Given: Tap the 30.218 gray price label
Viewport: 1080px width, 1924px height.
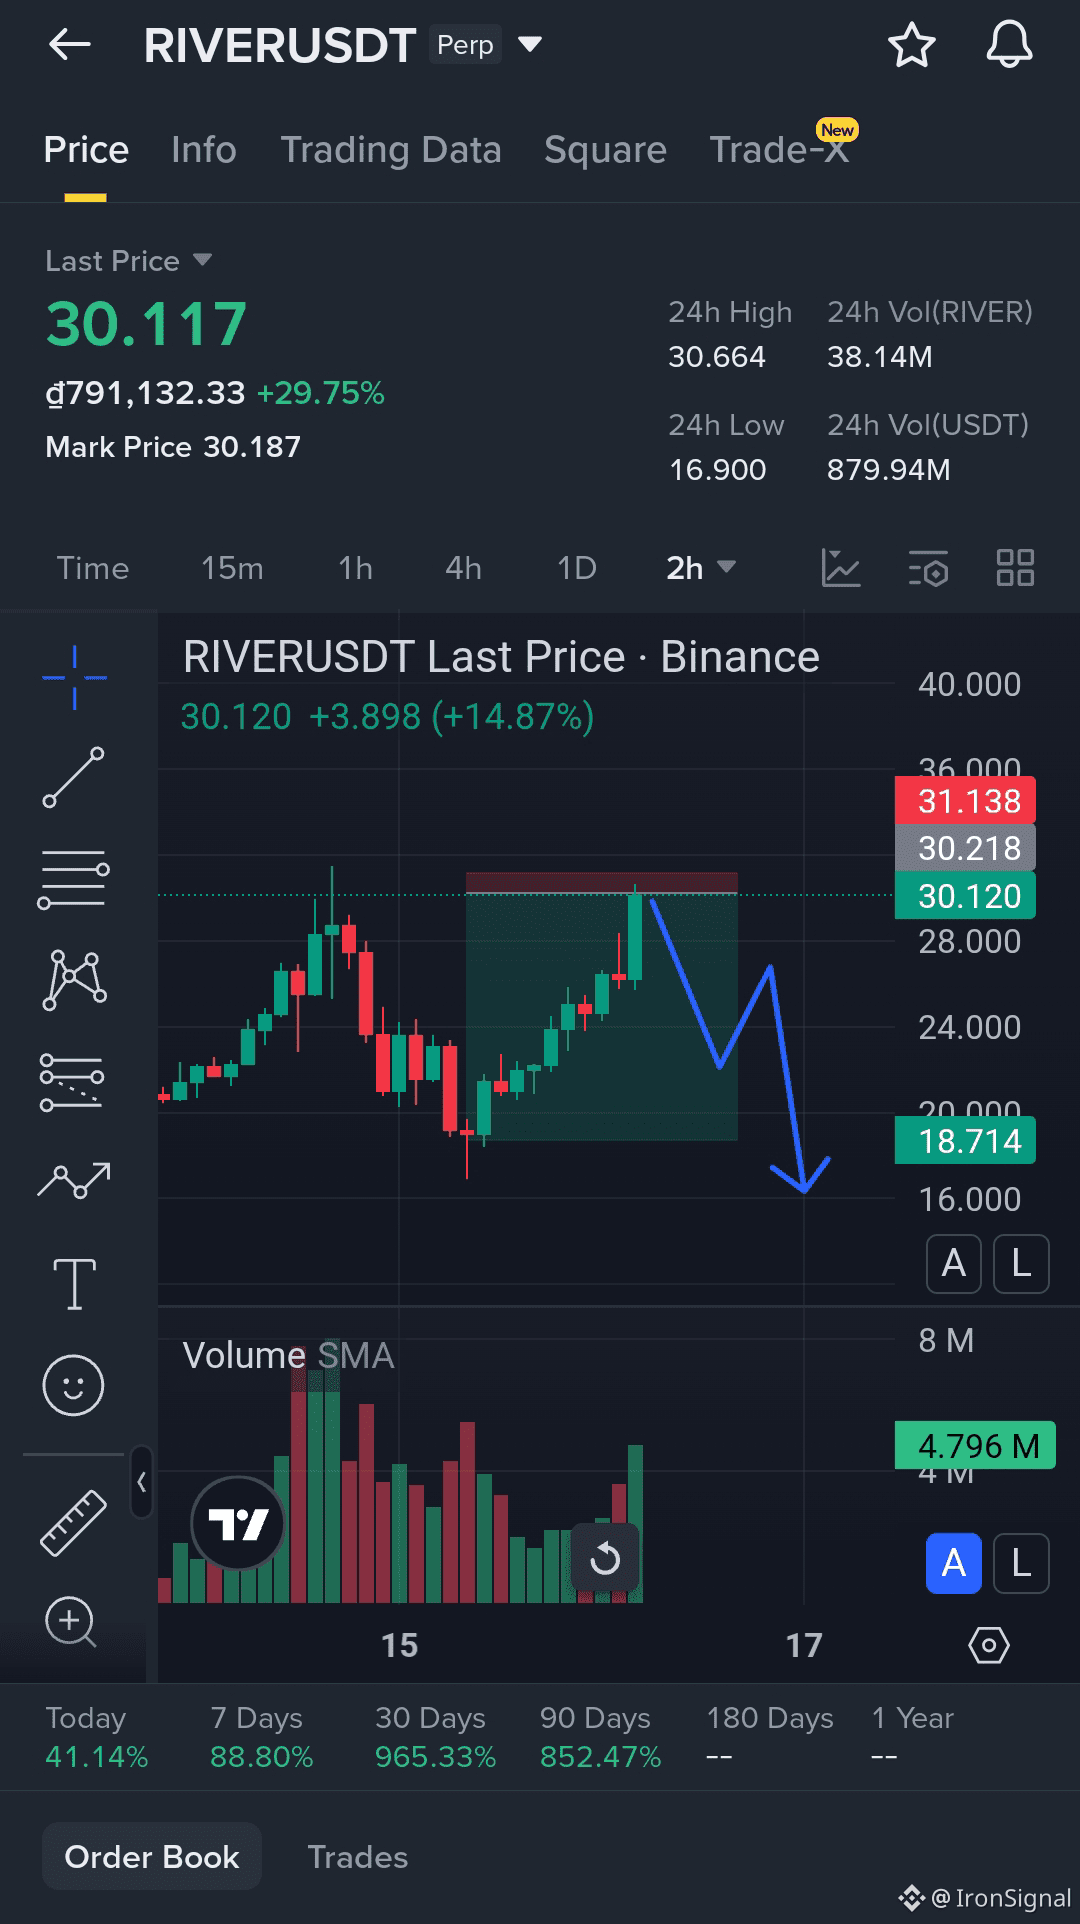Looking at the screenshot, I should tap(965, 848).
